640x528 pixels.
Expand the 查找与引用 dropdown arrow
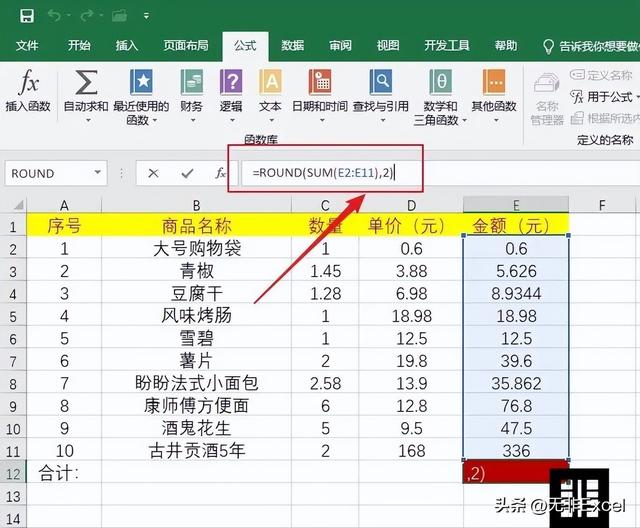pyautogui.click(x=382, y=120)
